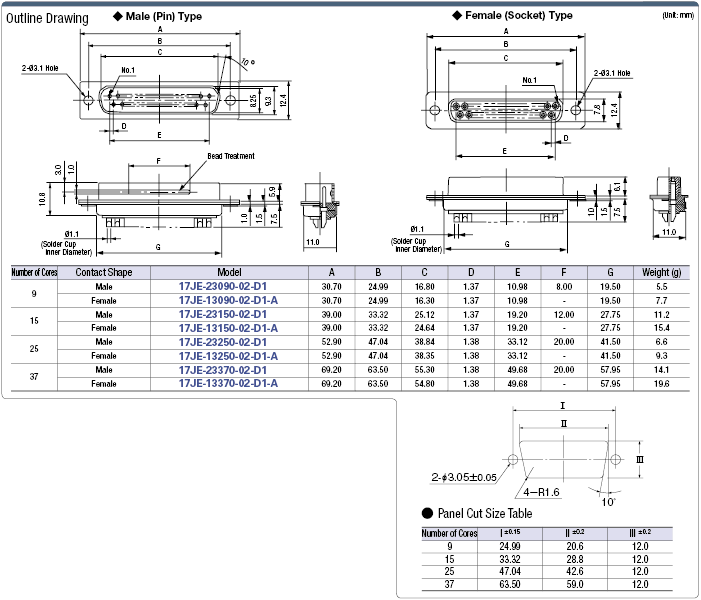Click the weight value 19.6
The height and width of the screenshot is (600, 701).
tap(662, 384)
